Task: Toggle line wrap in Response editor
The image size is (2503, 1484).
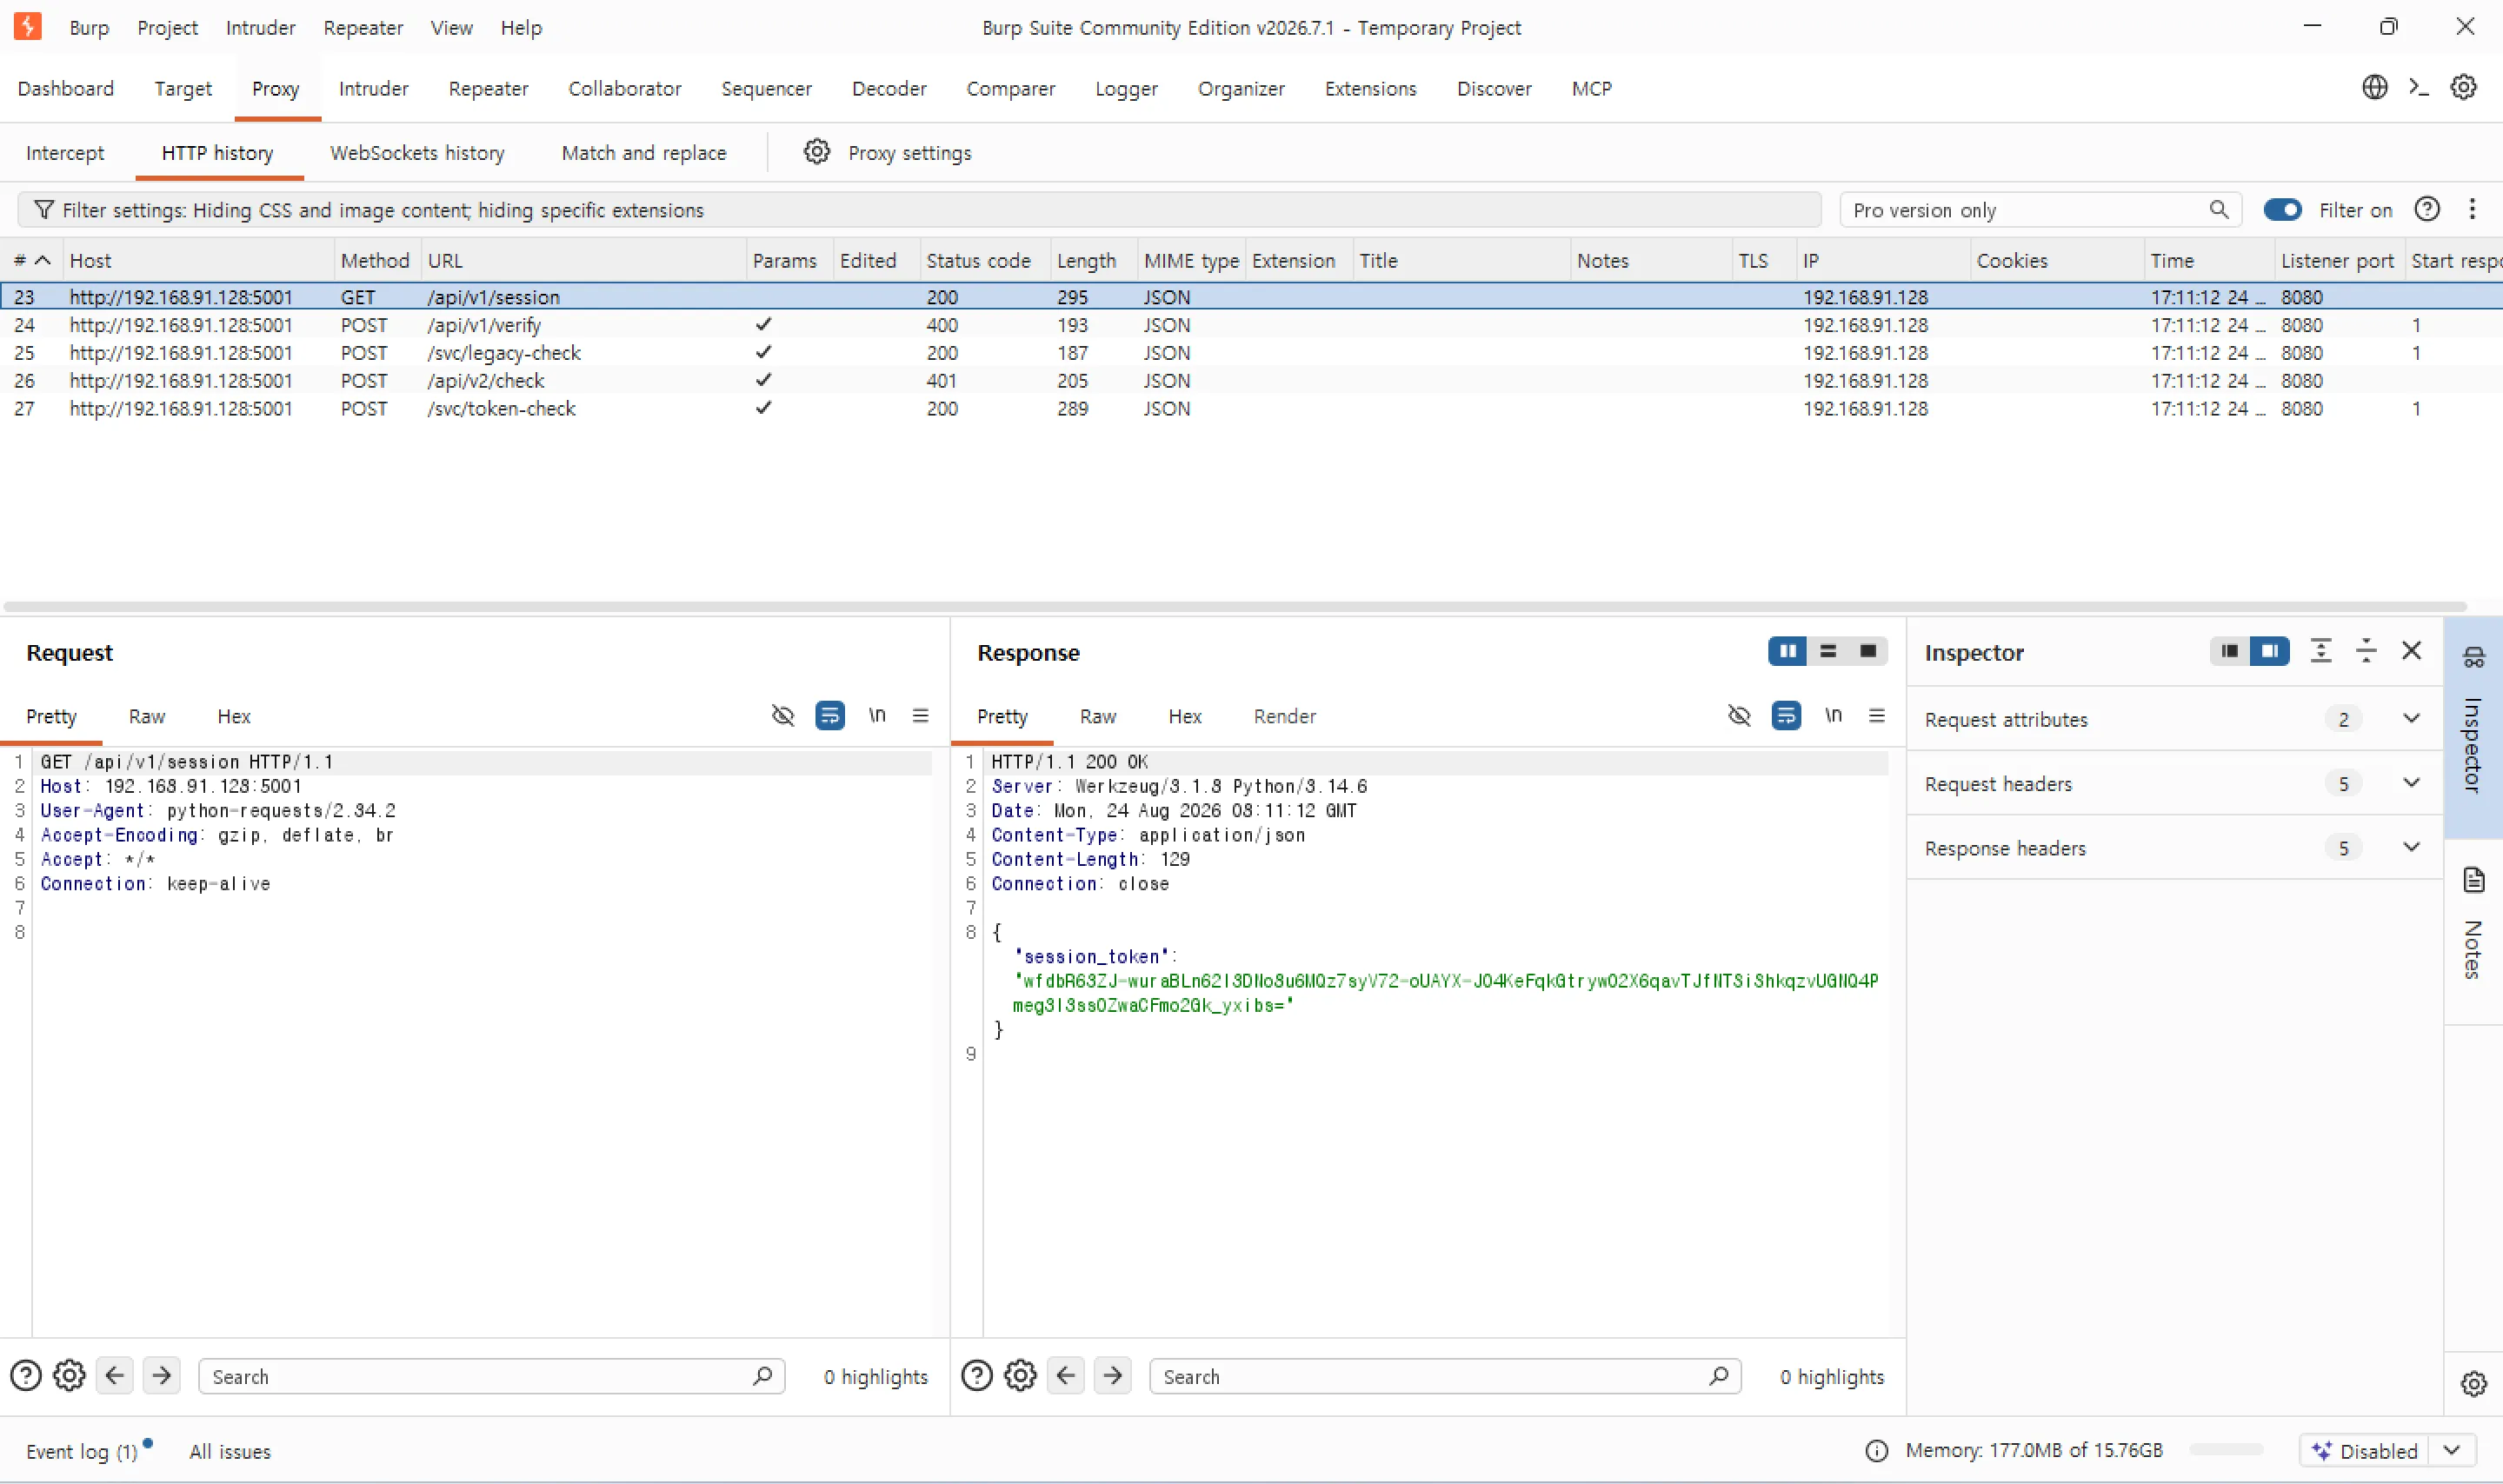Action: coord(1785,715)
